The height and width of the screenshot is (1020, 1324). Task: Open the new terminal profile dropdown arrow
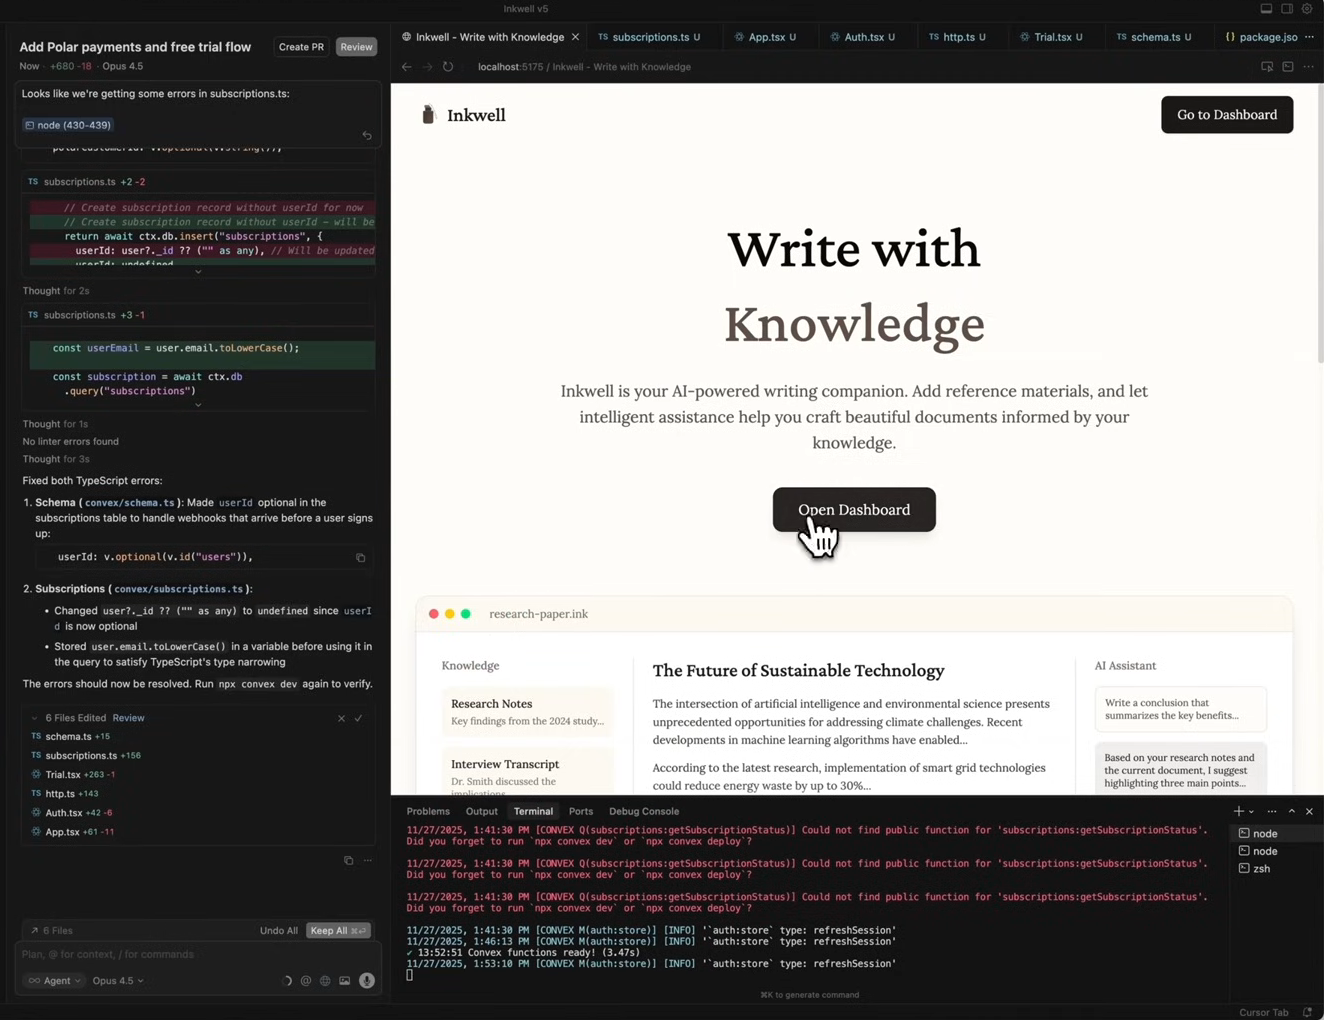pyautogui.click(x=1251, y=812)
